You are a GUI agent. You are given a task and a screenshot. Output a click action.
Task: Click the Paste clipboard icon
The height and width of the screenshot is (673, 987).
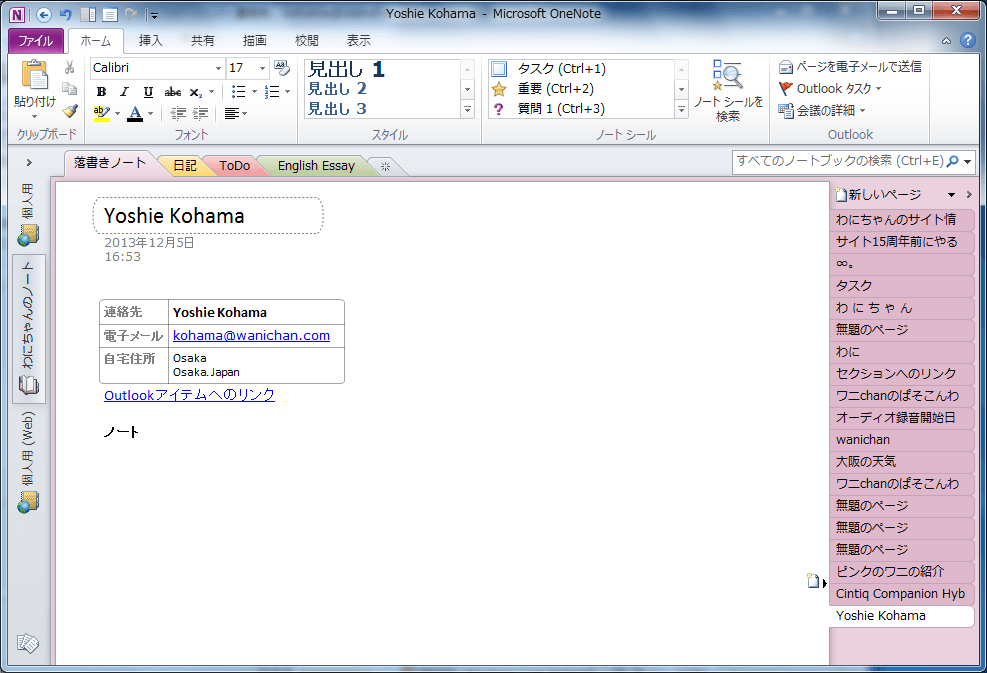pos(34,74)
